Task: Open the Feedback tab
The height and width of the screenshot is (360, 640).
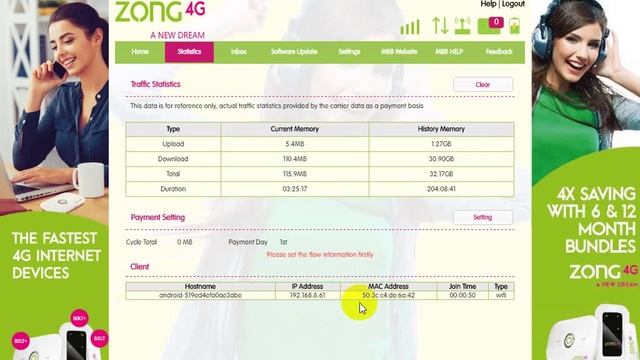Action: tap(499, 52)
